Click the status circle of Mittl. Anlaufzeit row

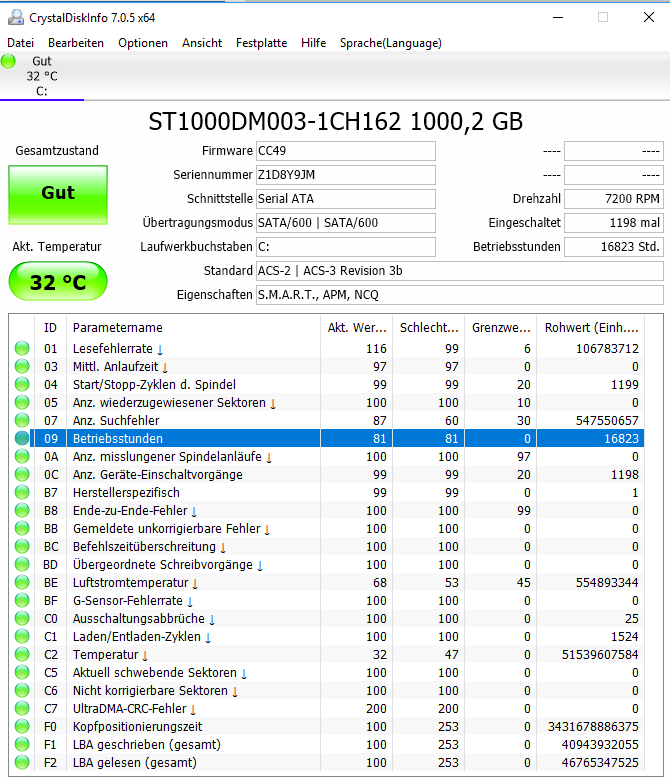click(x=22, y=367)
